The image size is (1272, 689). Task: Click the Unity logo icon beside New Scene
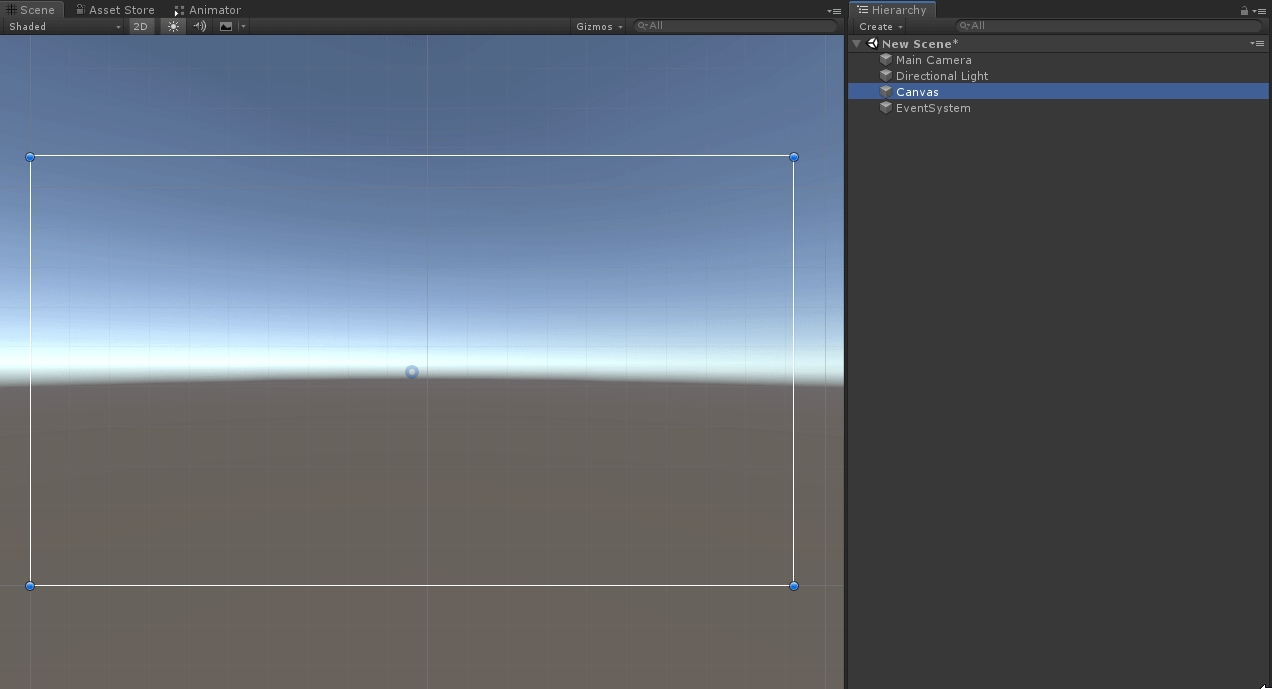tap(873, 44)
